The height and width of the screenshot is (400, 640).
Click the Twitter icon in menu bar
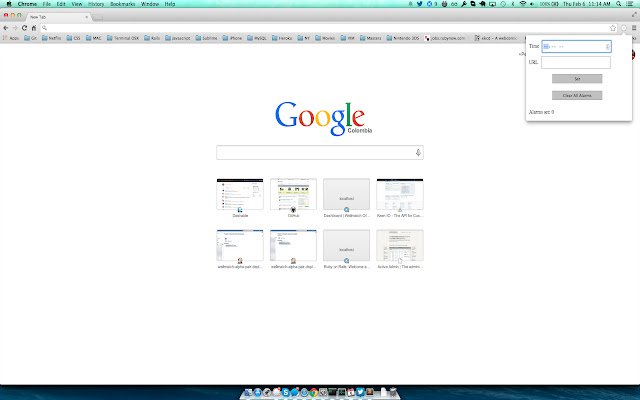coord(419,4)
